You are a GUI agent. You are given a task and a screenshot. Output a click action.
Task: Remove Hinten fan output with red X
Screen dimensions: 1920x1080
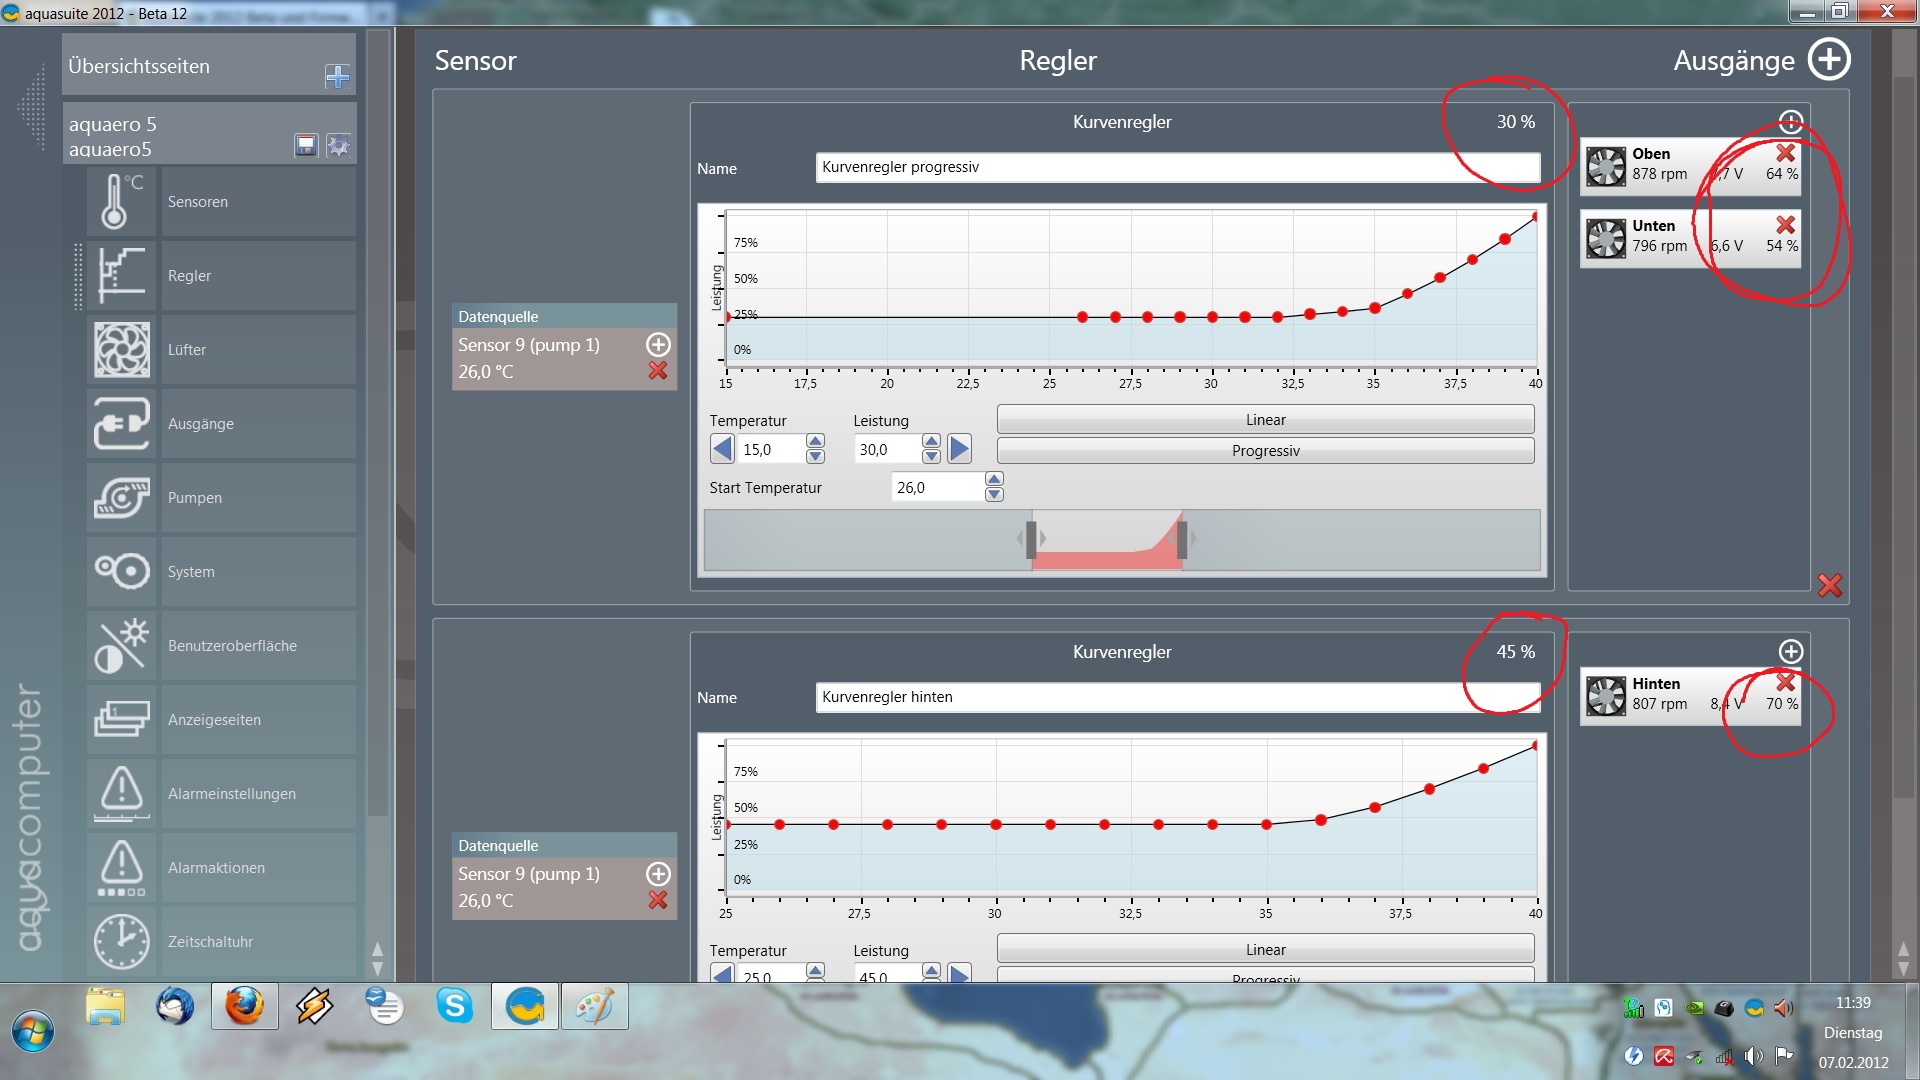pyautogui.click(x=1785, y=682)
